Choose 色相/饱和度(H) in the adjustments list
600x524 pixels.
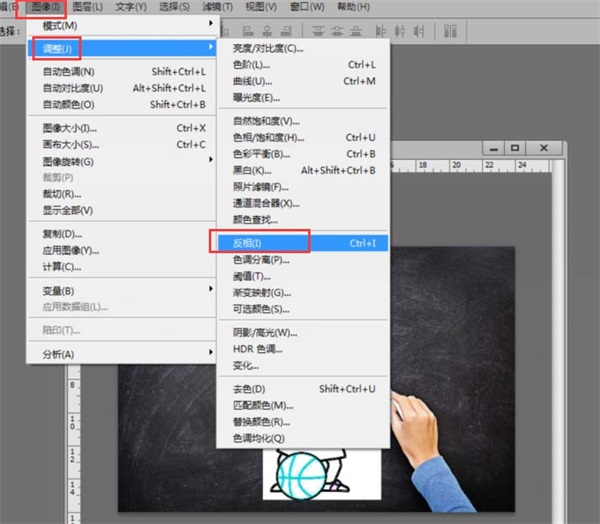click(x=303, y=137)
